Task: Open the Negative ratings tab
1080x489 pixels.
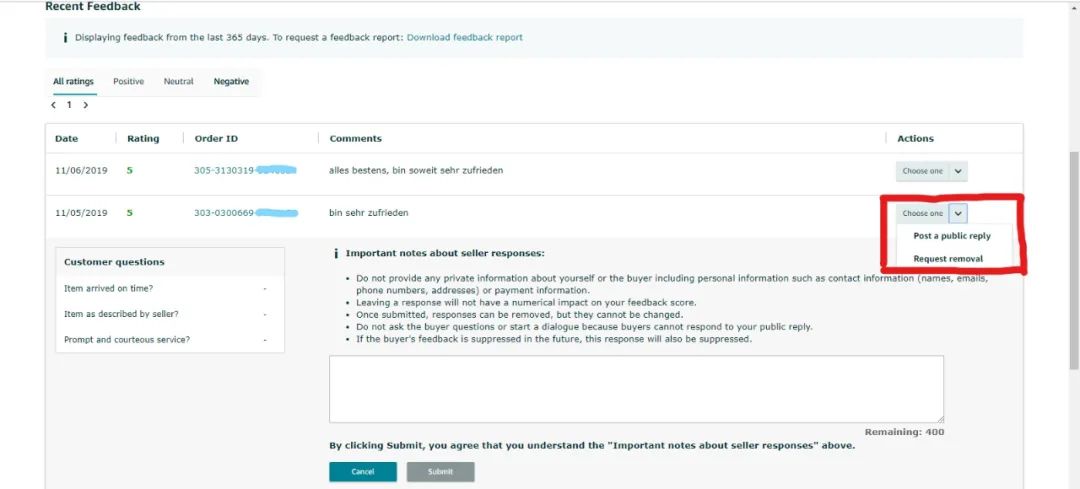Action: pyautogui.click(x=231, y=82)
